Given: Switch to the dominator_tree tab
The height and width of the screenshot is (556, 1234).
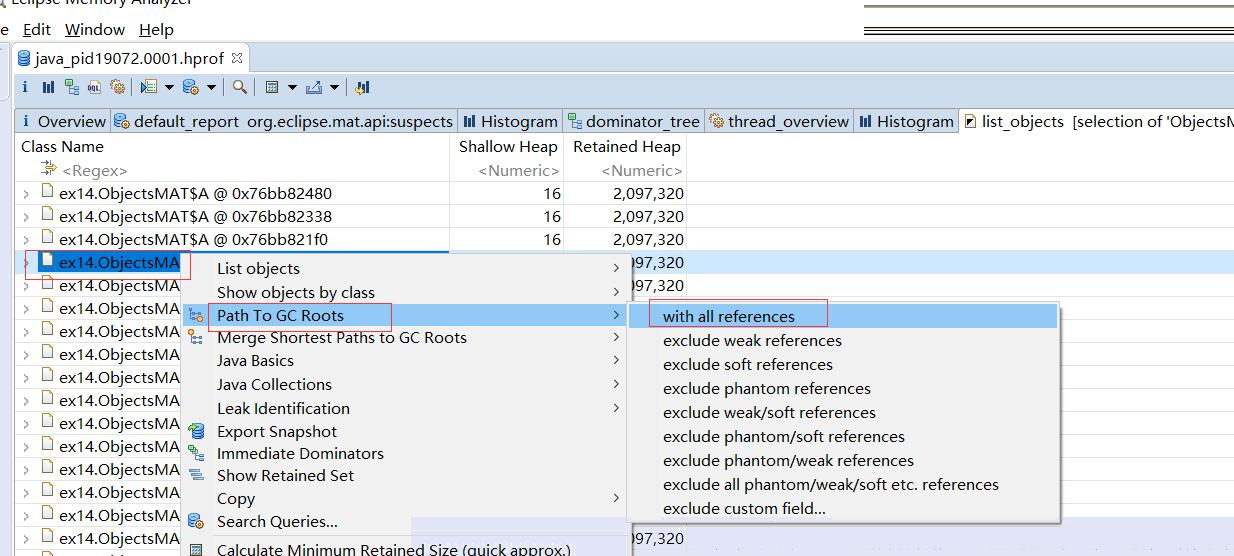Looking at the screenshot, I should click(634, 121).
